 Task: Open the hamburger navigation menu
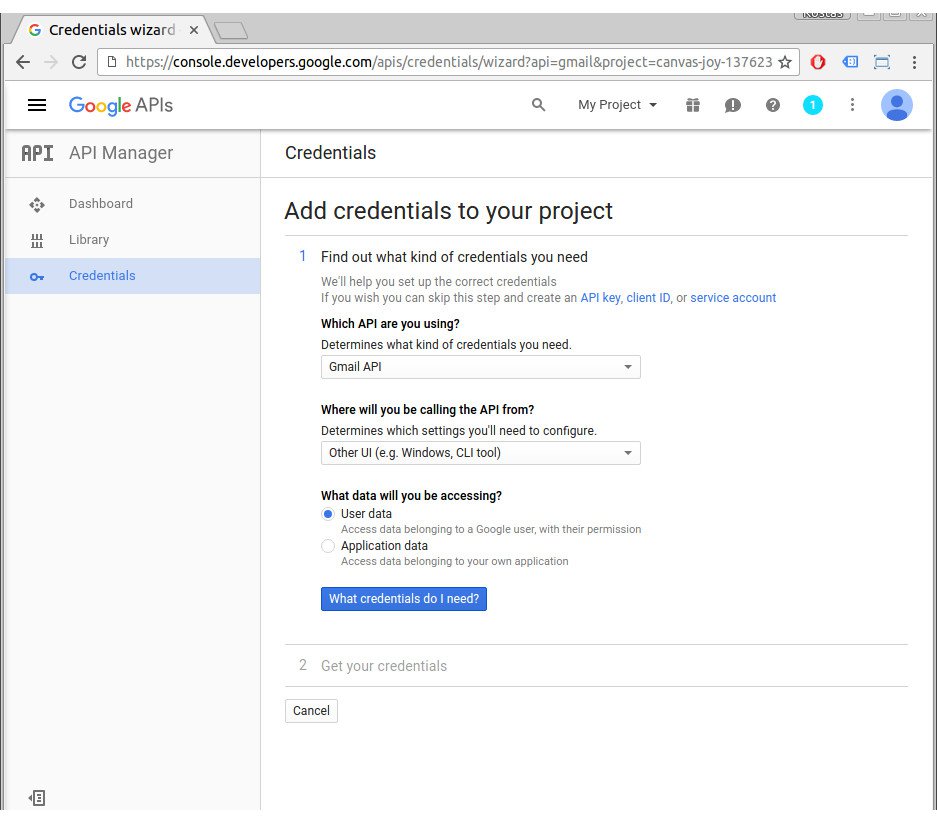click(x=37, y=105)
